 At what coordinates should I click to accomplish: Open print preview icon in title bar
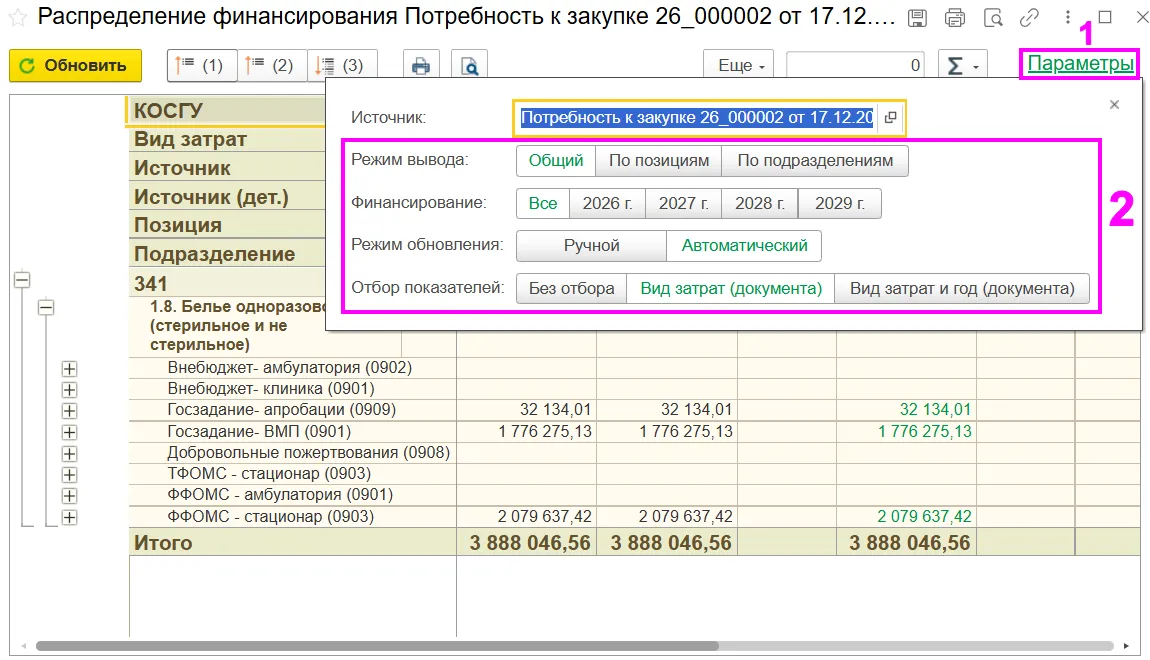pyautogui.click(x=992, y=18)
